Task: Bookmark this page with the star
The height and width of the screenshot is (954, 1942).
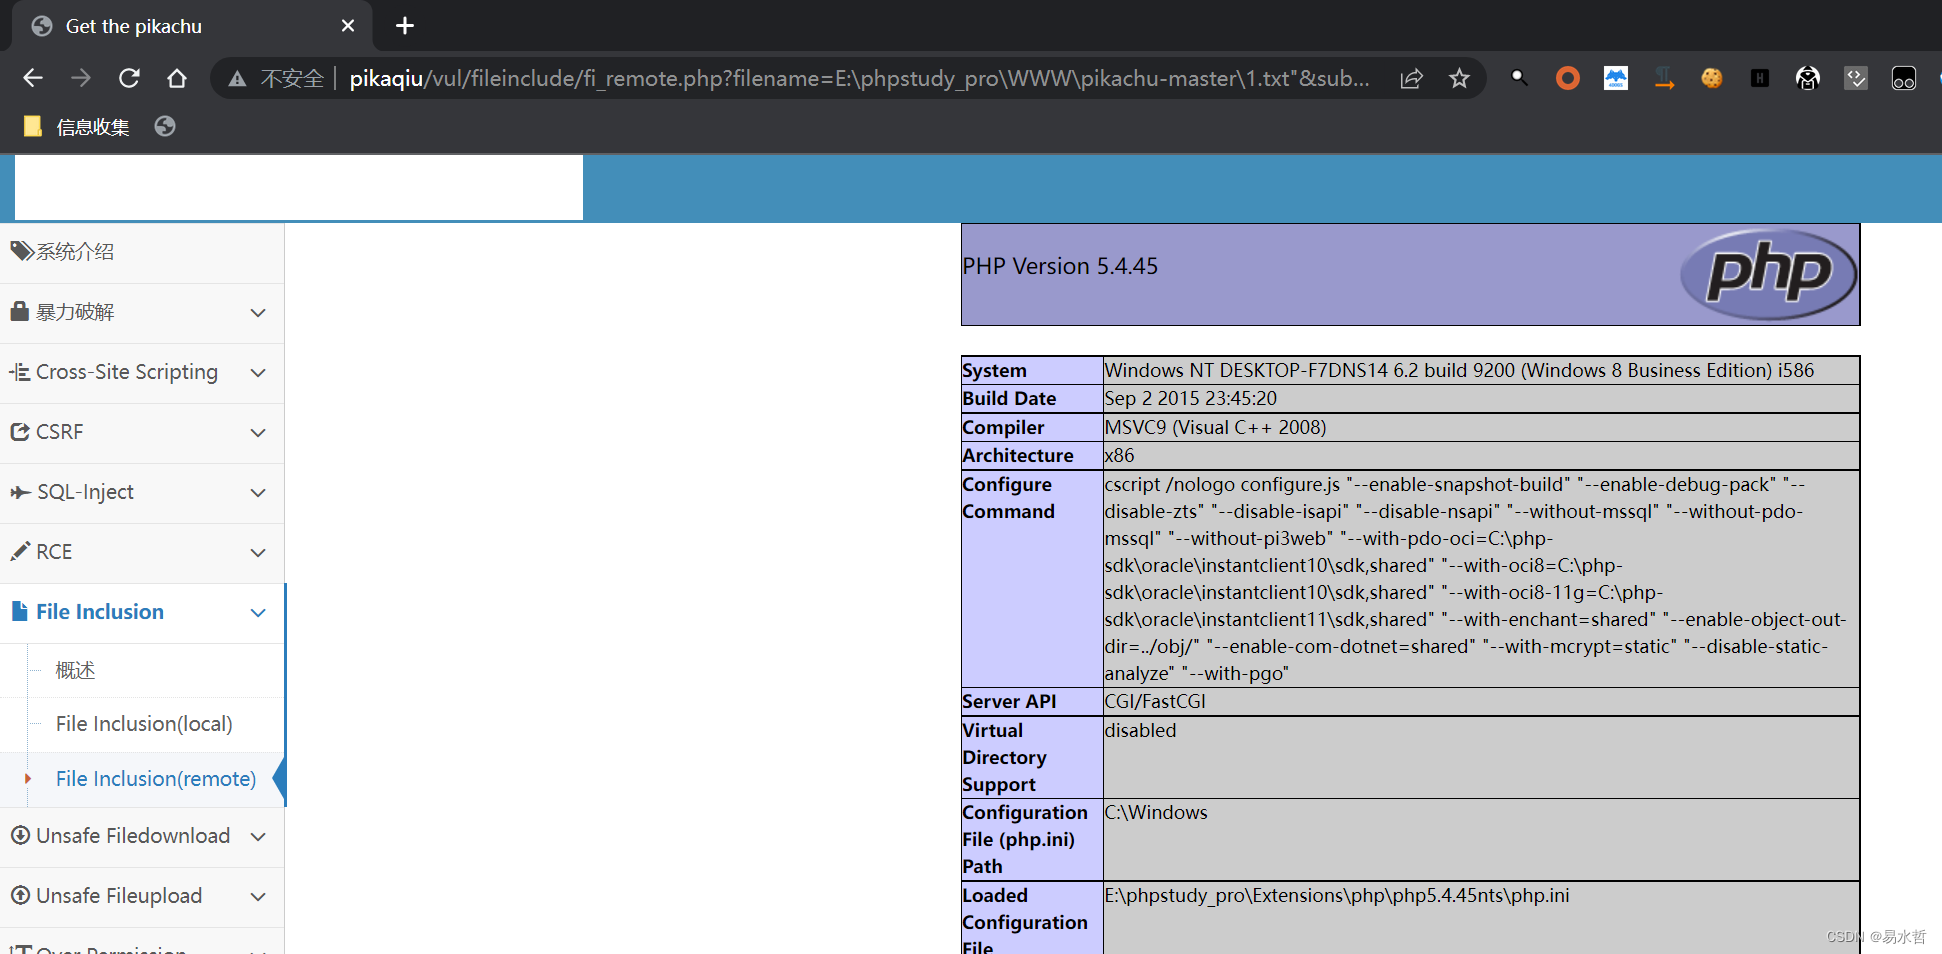Action: 1459,78
